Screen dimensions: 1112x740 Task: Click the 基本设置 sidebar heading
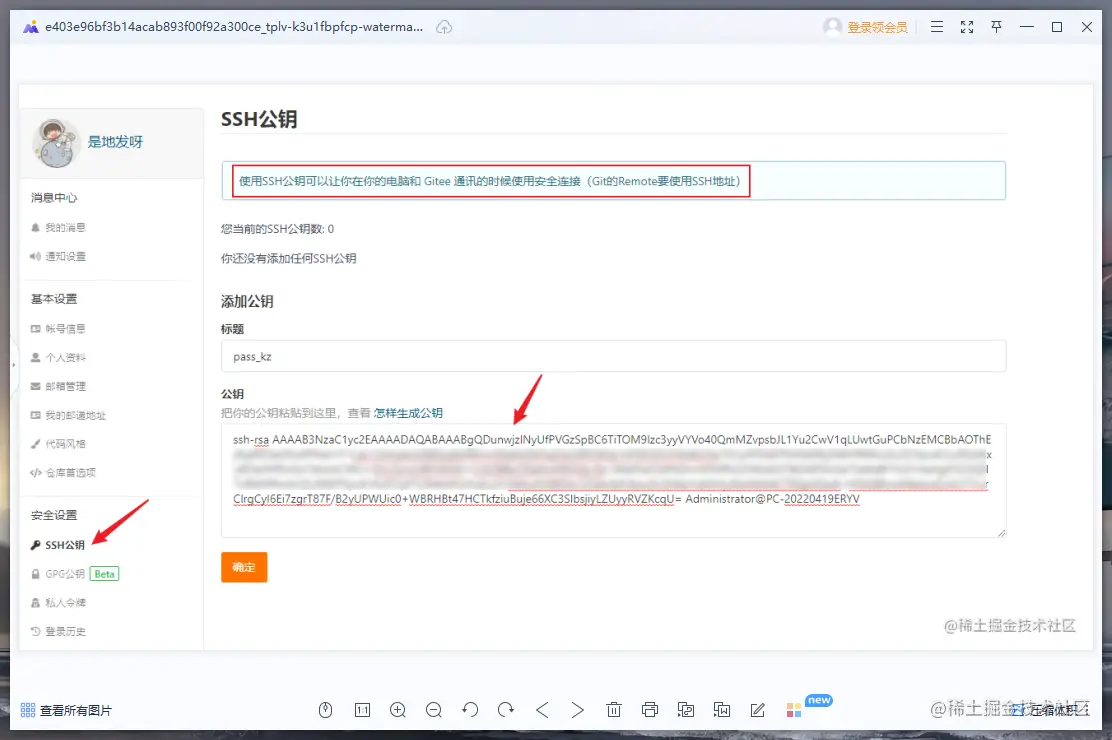coord(54,299)
